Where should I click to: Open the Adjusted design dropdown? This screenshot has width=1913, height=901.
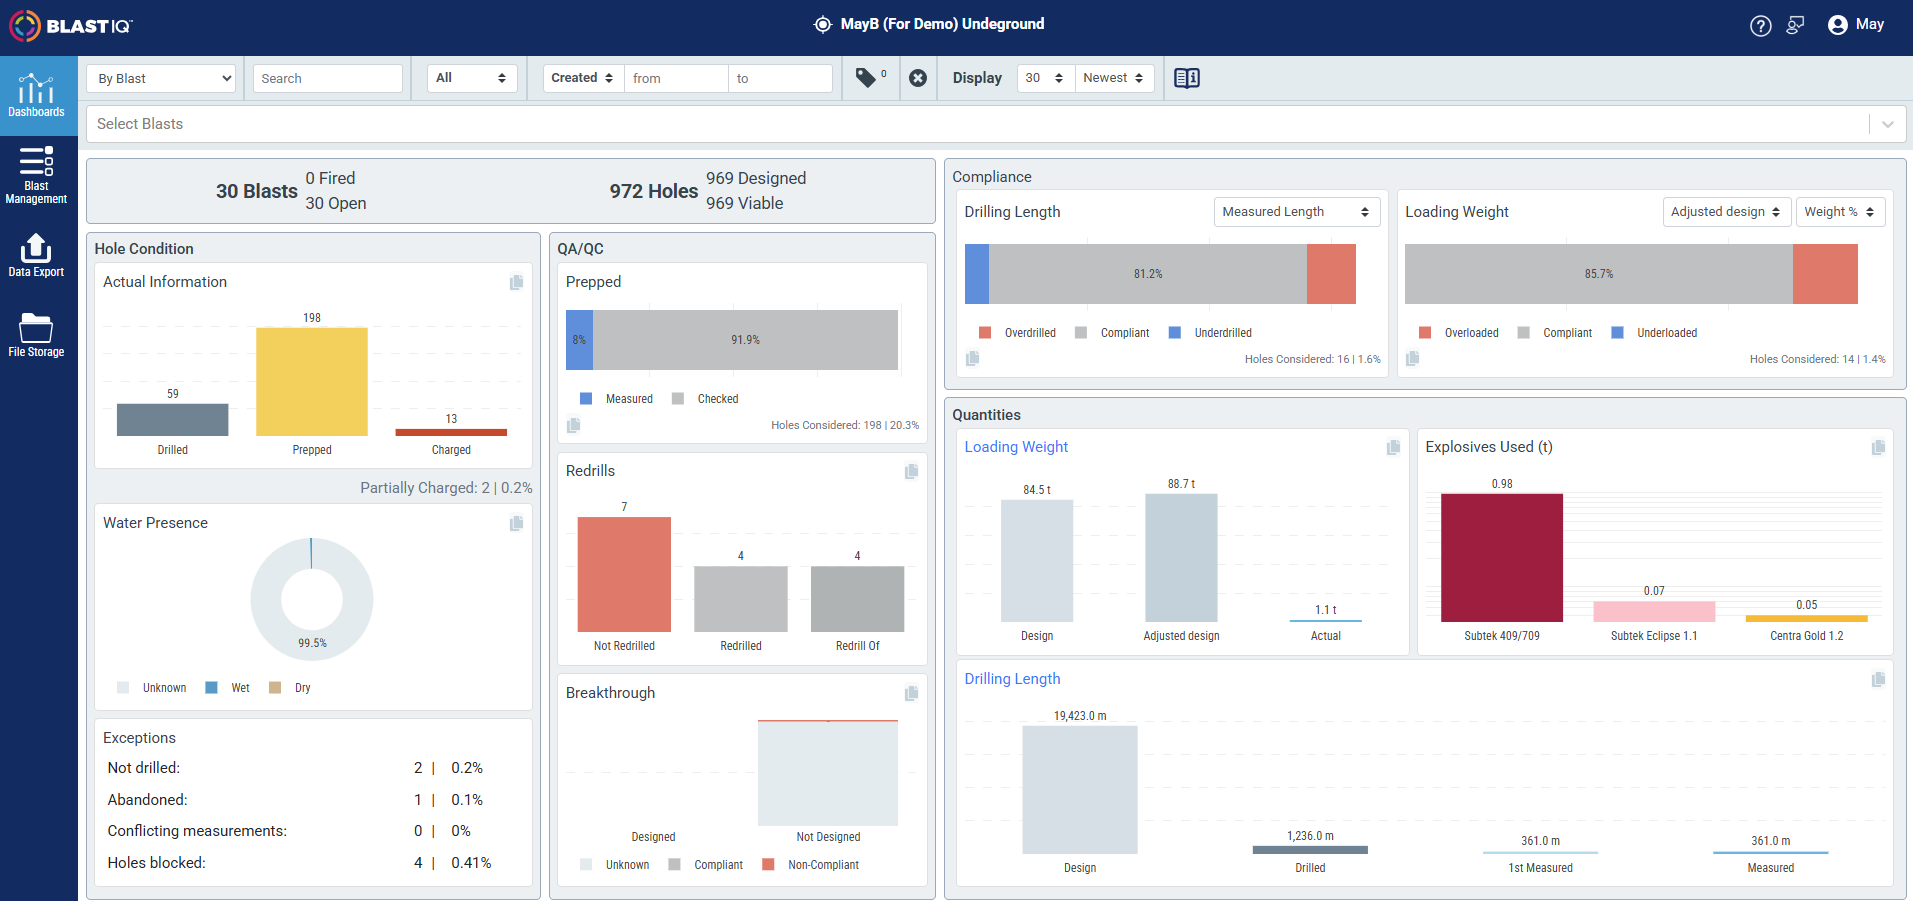1726,212
